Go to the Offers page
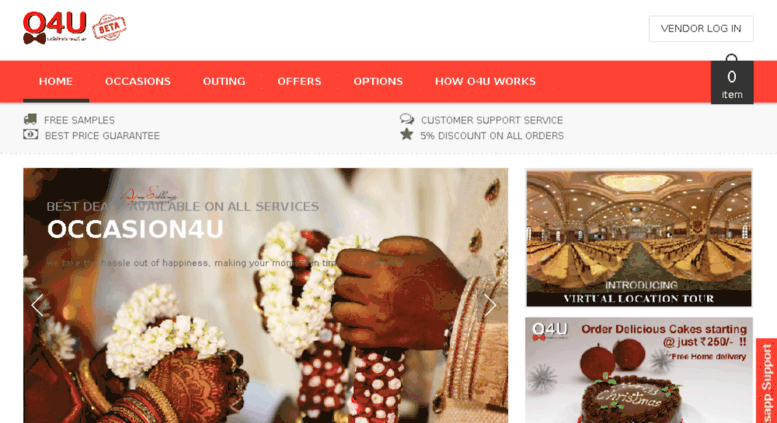The height and width of the screenshot is (423, 777). (x=299, y=81)
